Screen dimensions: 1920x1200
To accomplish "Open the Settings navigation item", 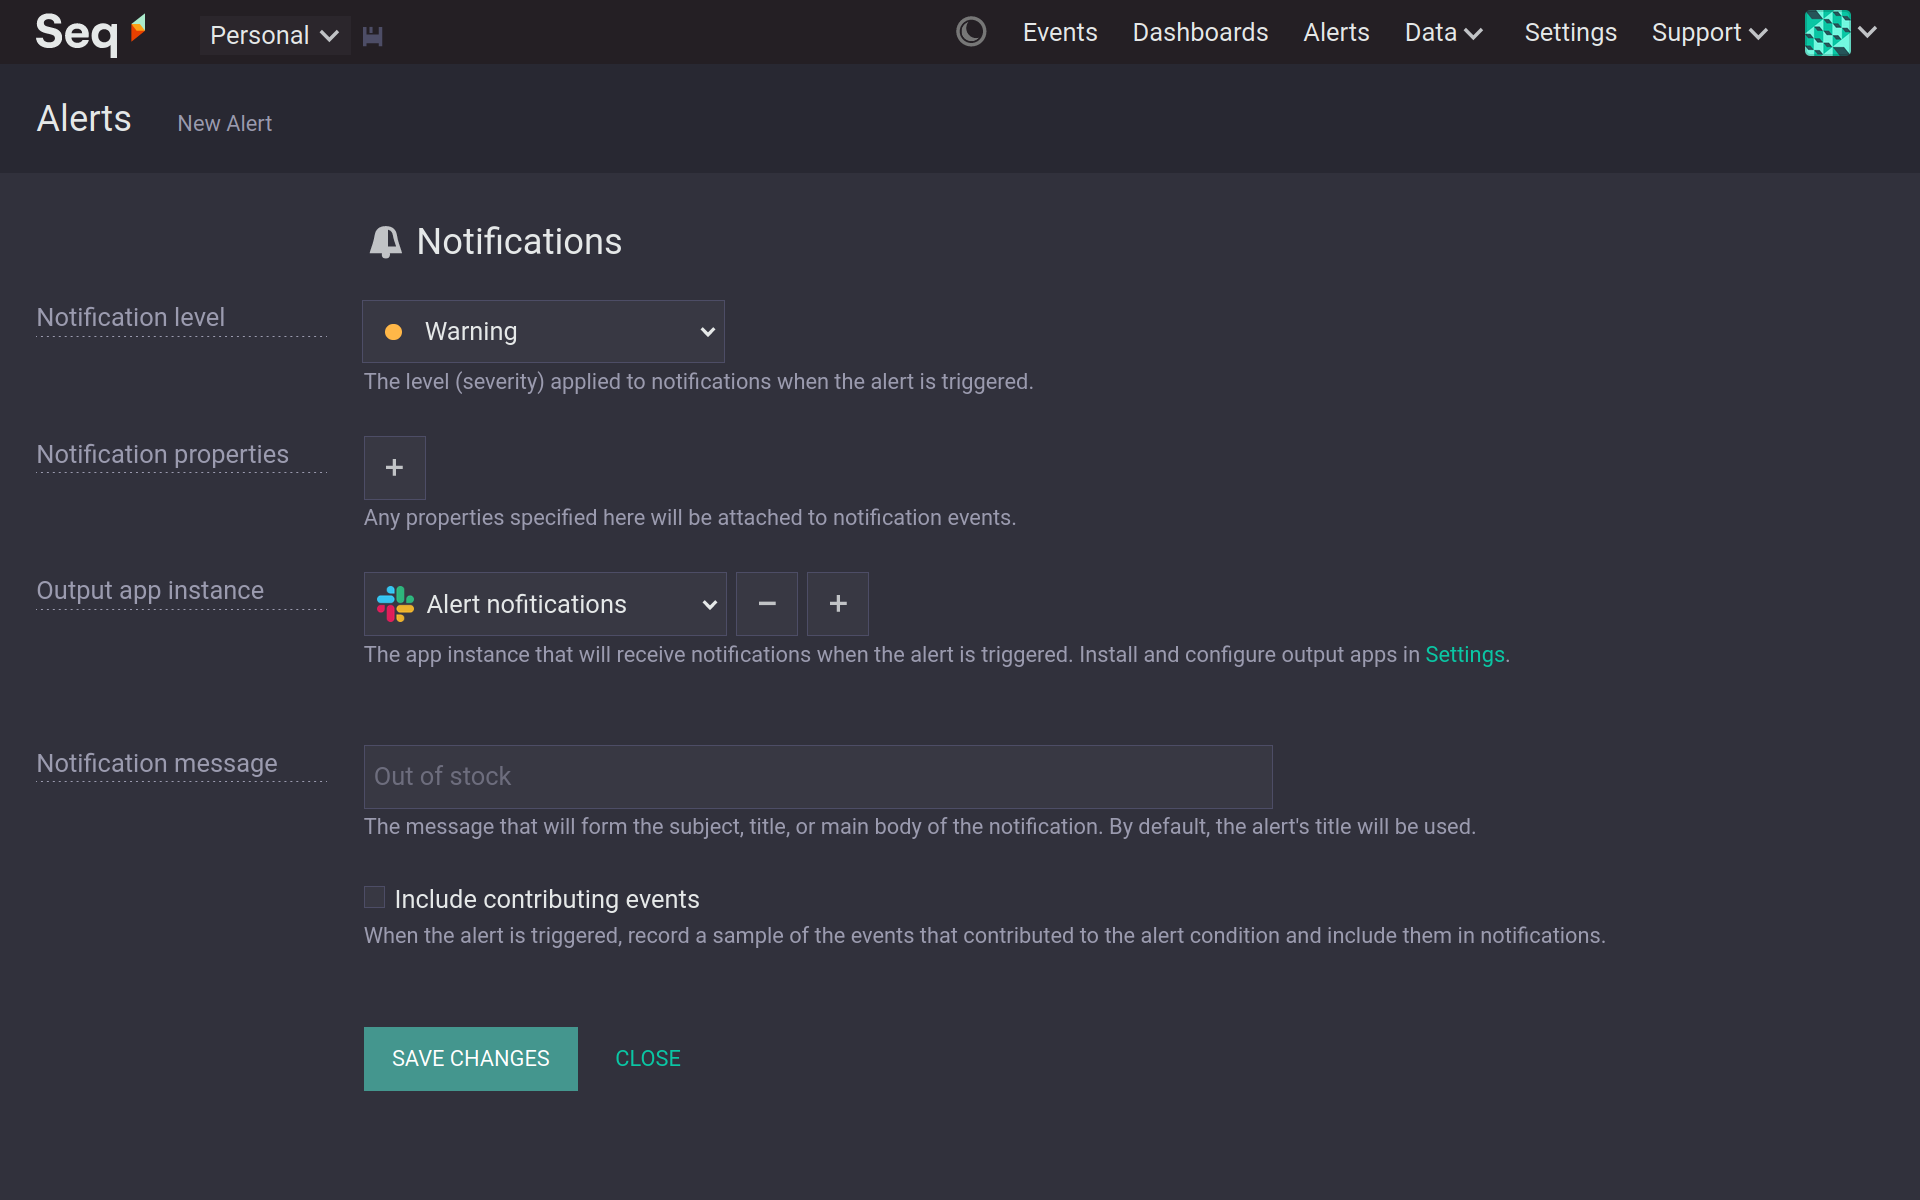I will tap(1570, 32).
